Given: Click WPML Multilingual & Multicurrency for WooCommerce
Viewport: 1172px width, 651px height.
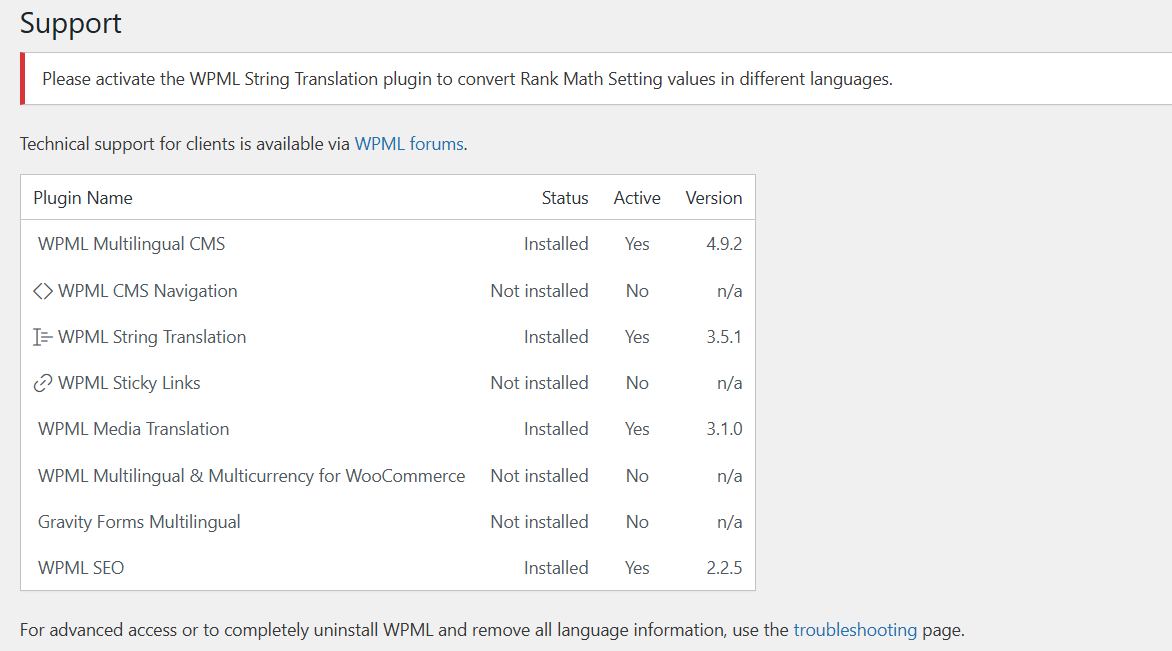Looking at the screenshot, I should [252, 476].
